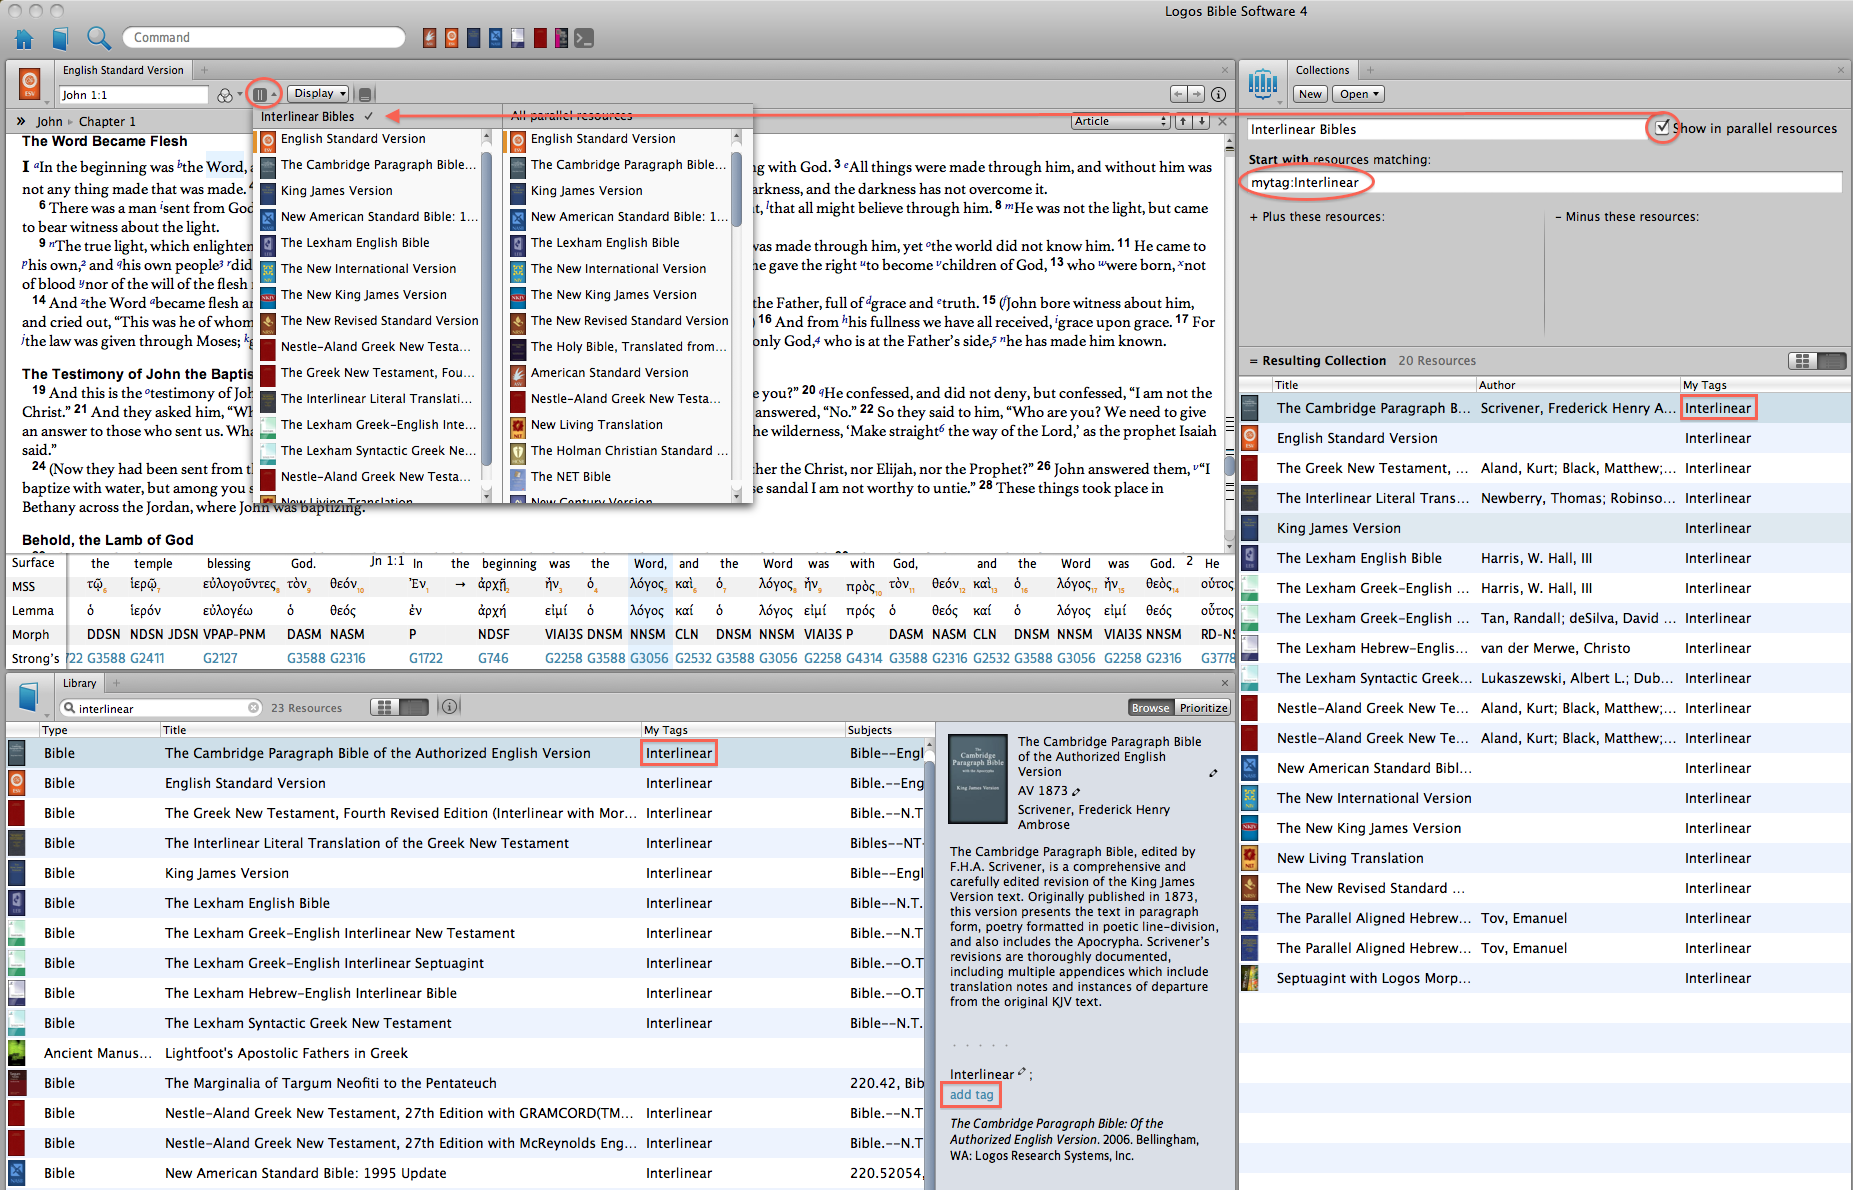The height and width of the screenshot is (1190, 1853).
Task: Edit the John 1:1 reference box
Action: point(133,95)
